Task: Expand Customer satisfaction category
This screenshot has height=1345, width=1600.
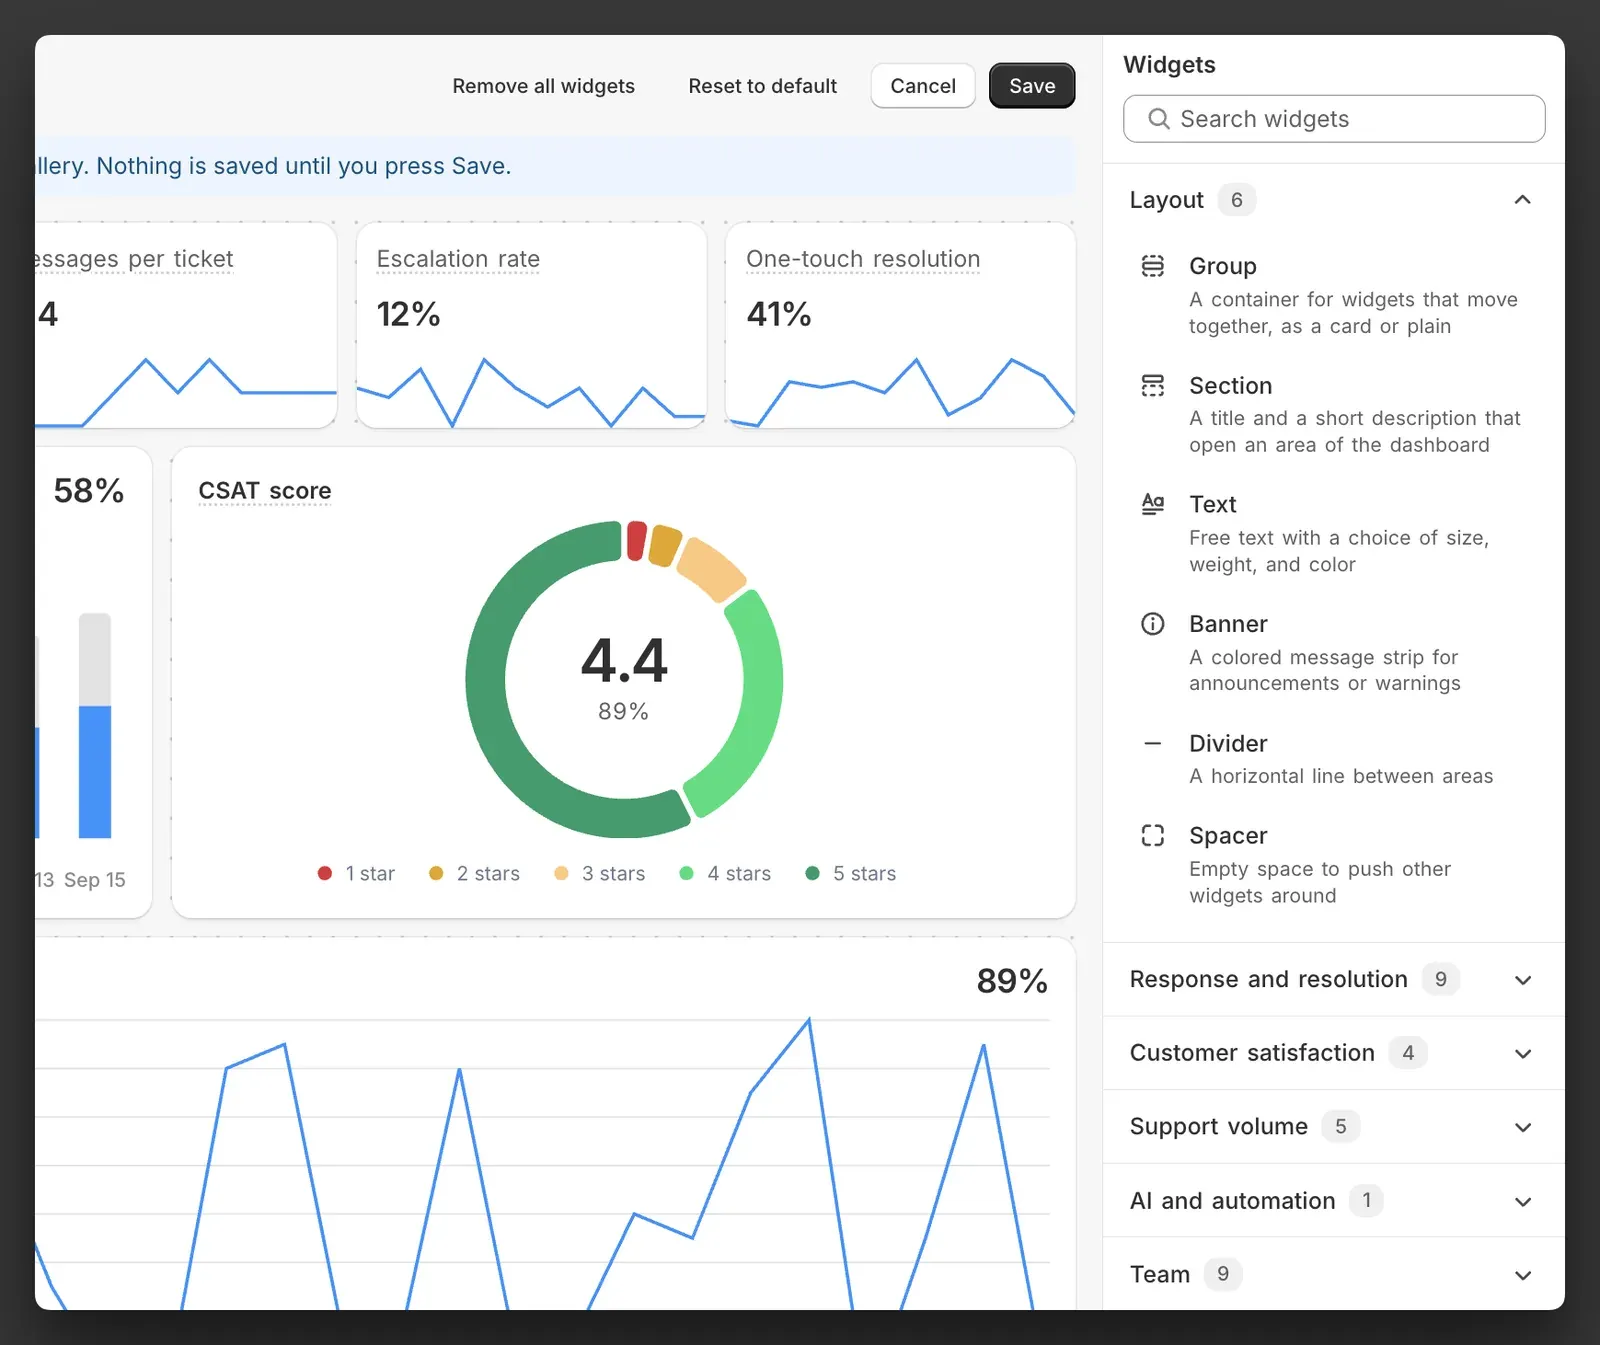Action: [1333, 1053]
